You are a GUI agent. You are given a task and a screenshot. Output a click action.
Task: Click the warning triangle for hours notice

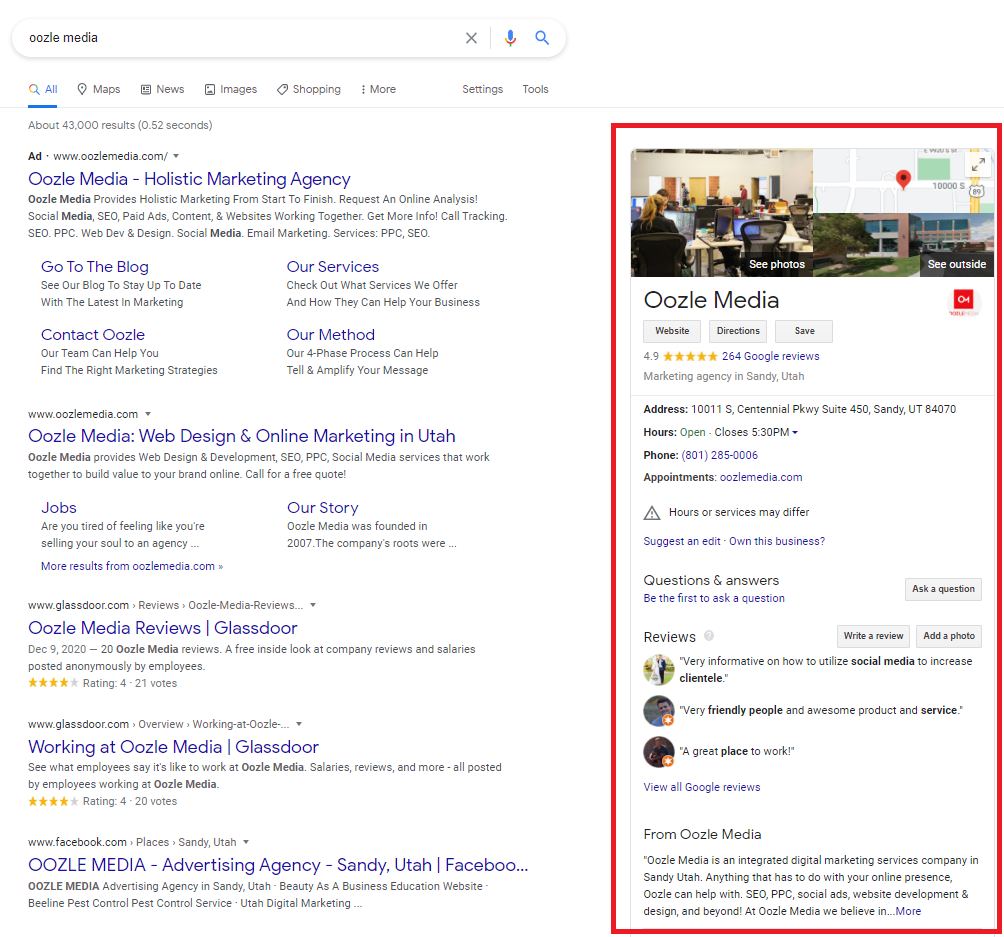pos(651,512)
